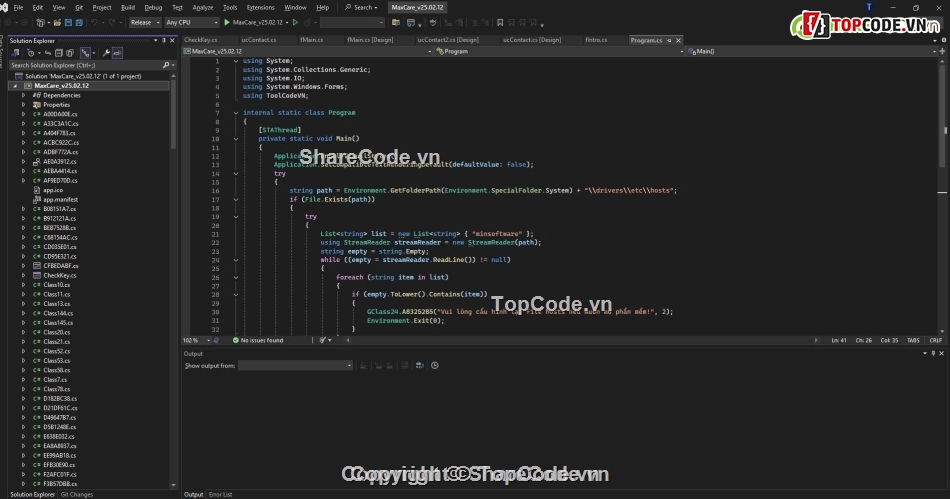
Task: Collapse the MaxCare_v25.02.12 project node
Action: [16, 86]
